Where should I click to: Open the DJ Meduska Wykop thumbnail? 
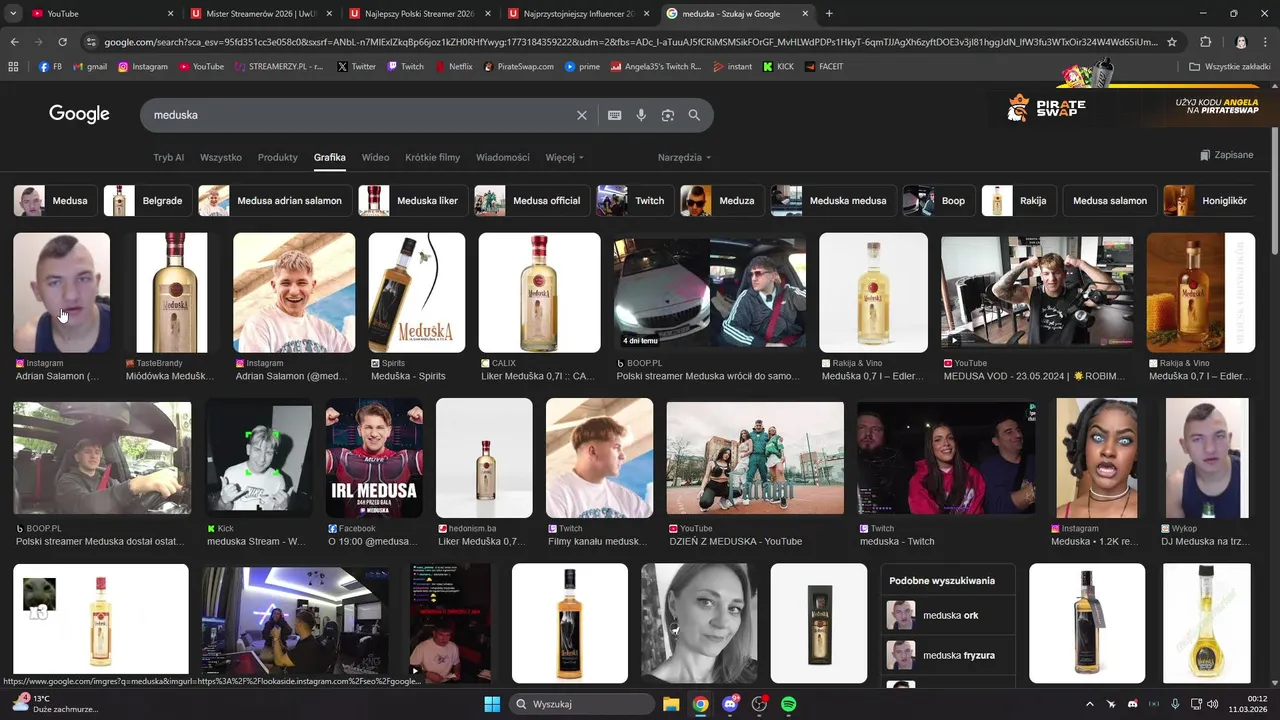point(1206,457)
